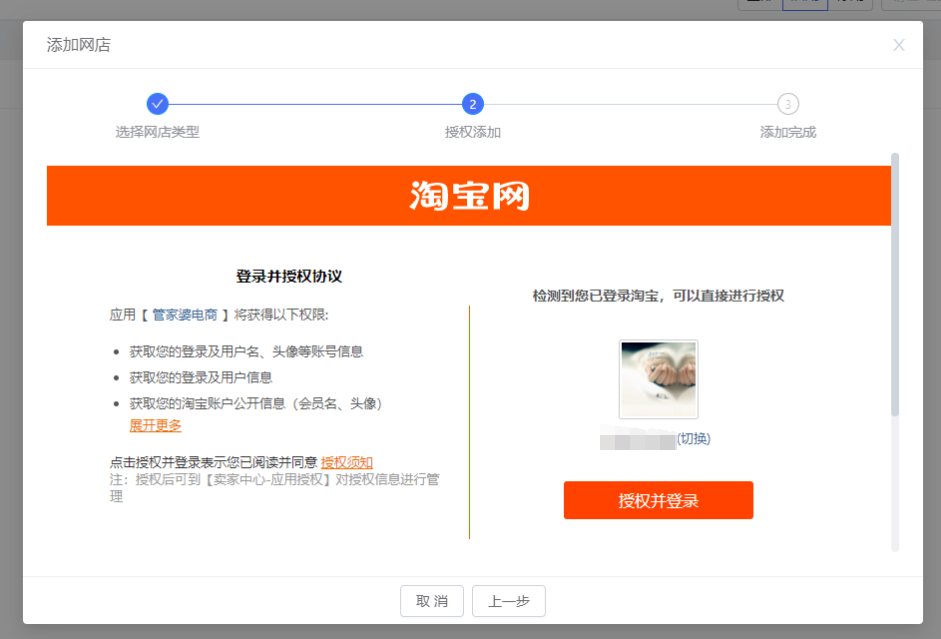This screenshot has width=941, height=639.
Task: Click the 淘宝网 logo banner
Action: [469, 196]
